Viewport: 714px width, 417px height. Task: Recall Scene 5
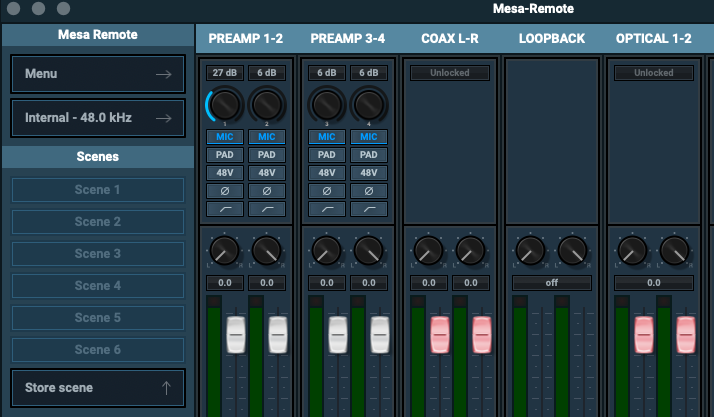(98, 318)
